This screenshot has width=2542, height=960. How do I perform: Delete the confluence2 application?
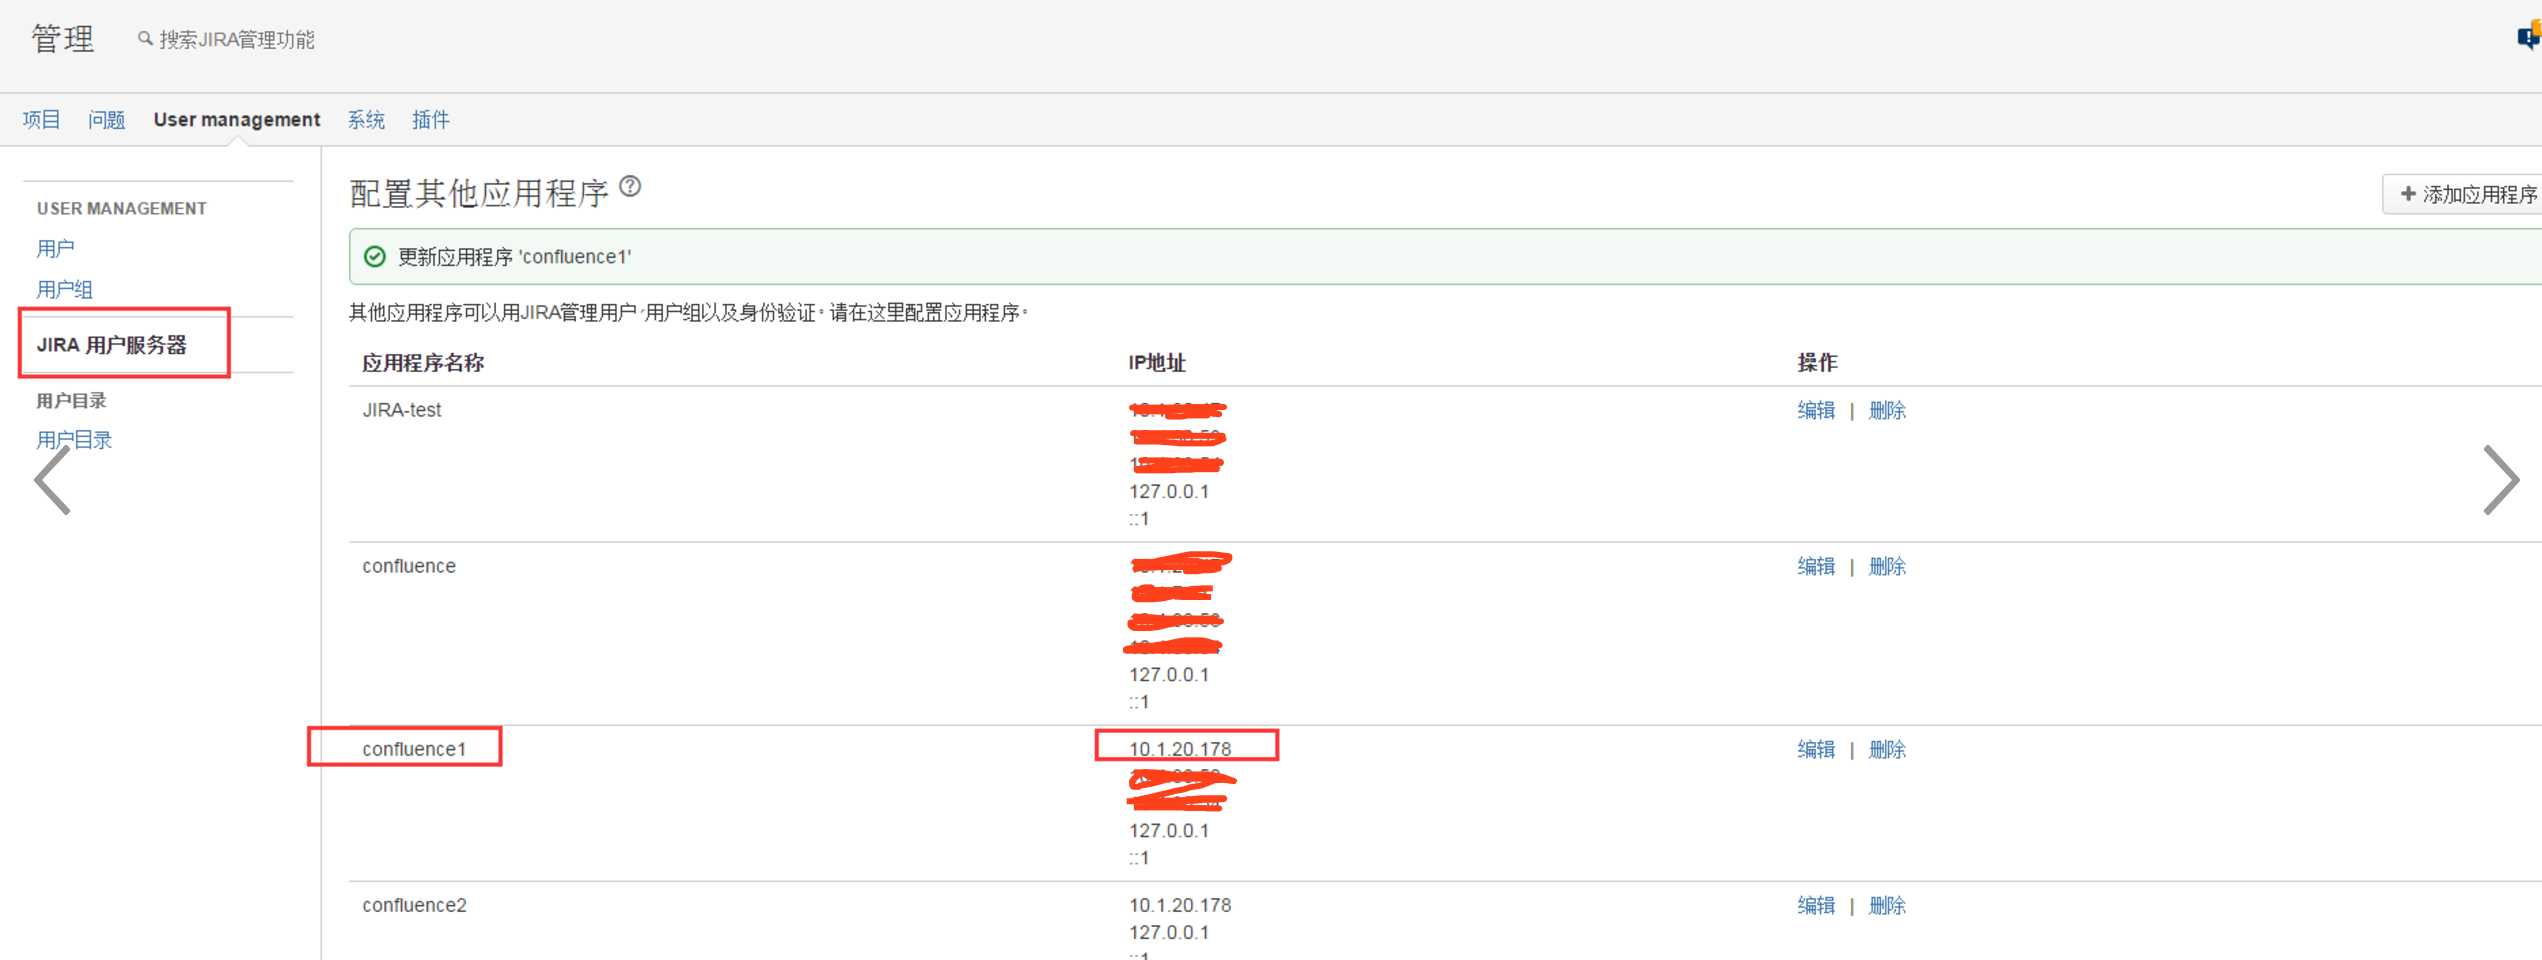(x=1887, y=905)
